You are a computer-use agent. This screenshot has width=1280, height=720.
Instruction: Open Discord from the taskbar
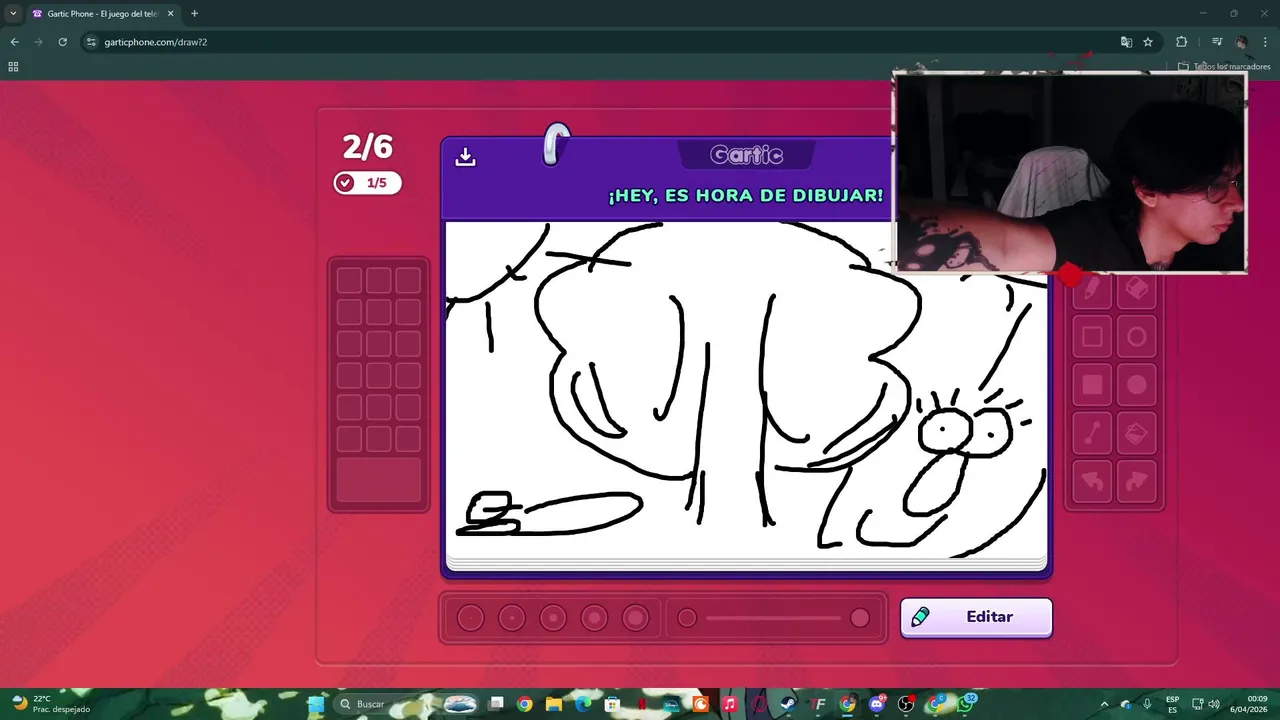pos(877,704)
